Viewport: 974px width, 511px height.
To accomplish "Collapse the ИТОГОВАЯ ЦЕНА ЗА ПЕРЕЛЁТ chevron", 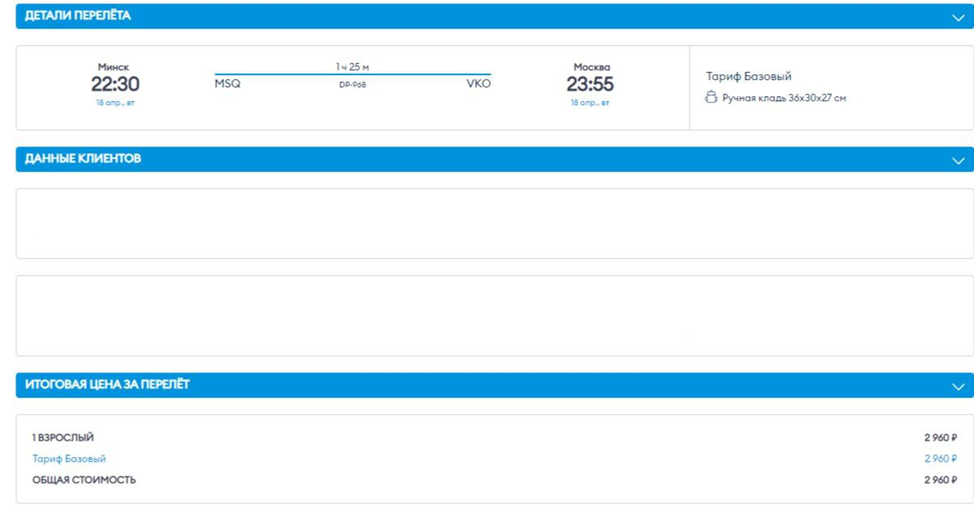I will [958, 387].
